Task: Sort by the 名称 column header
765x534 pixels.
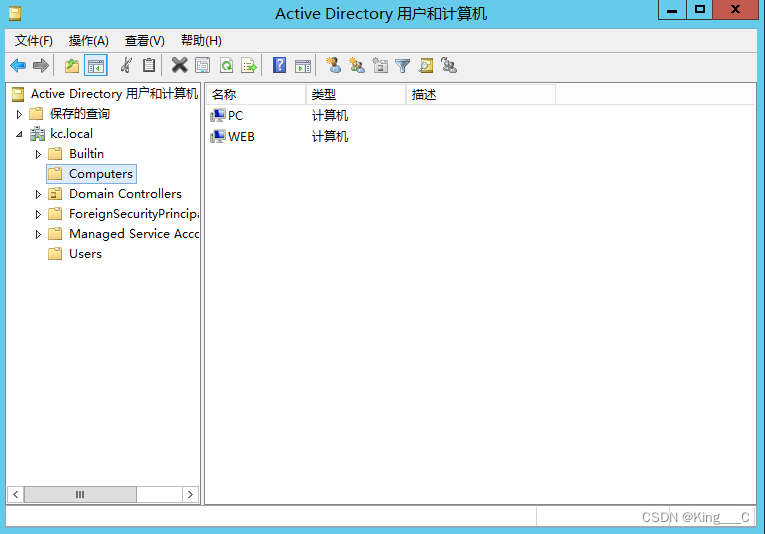Action: pyautogui.click(x=256, y=94)
